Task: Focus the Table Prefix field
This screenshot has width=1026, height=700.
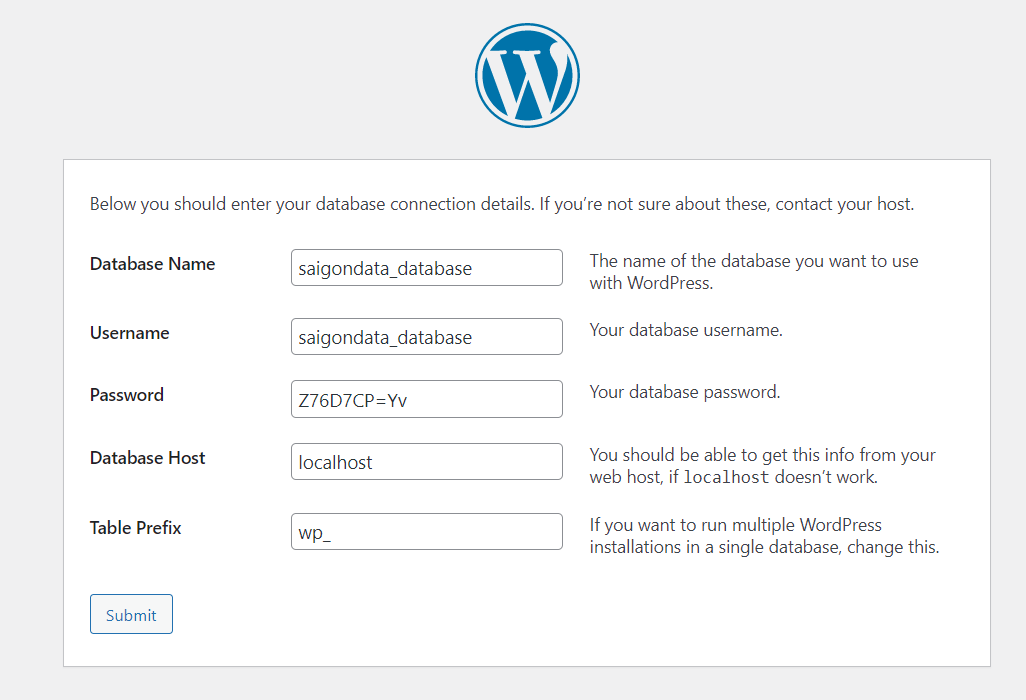Action: click(x=427, y=531)
